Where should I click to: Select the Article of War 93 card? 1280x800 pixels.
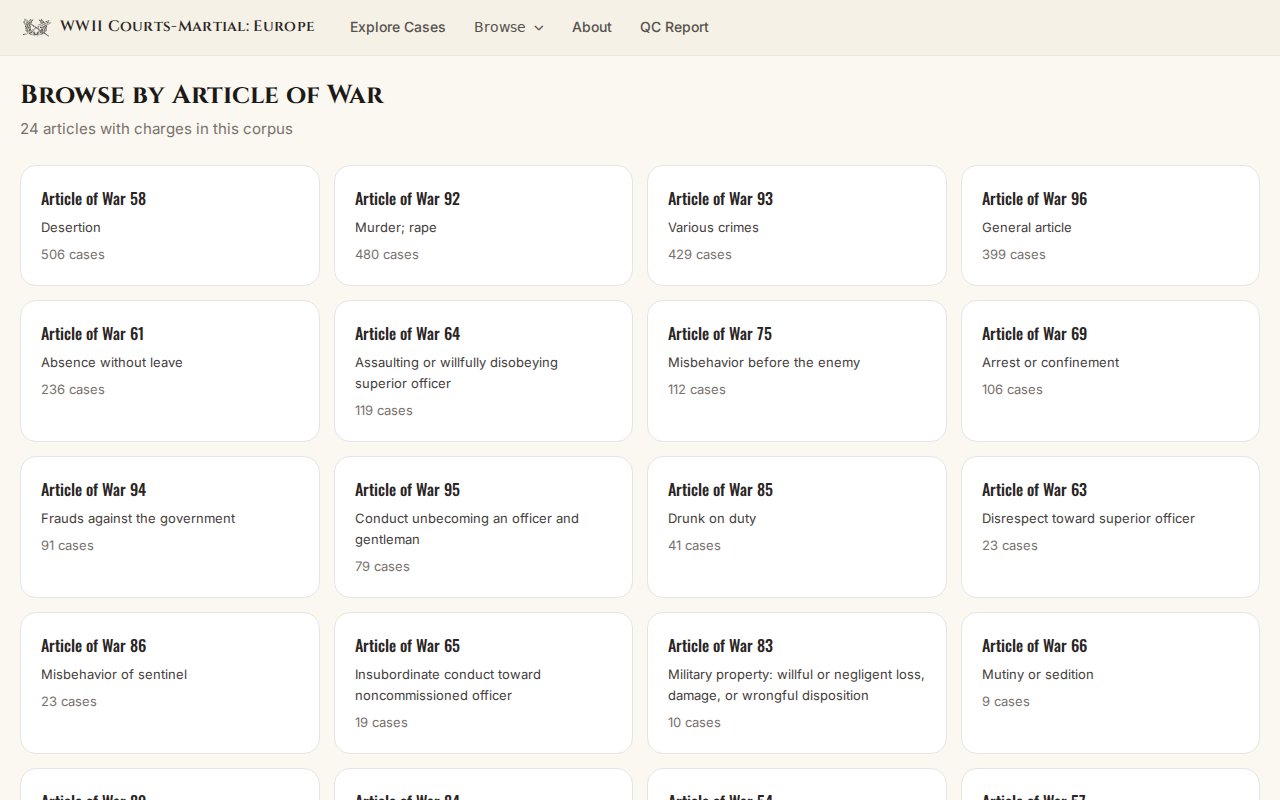click(797, 225)
